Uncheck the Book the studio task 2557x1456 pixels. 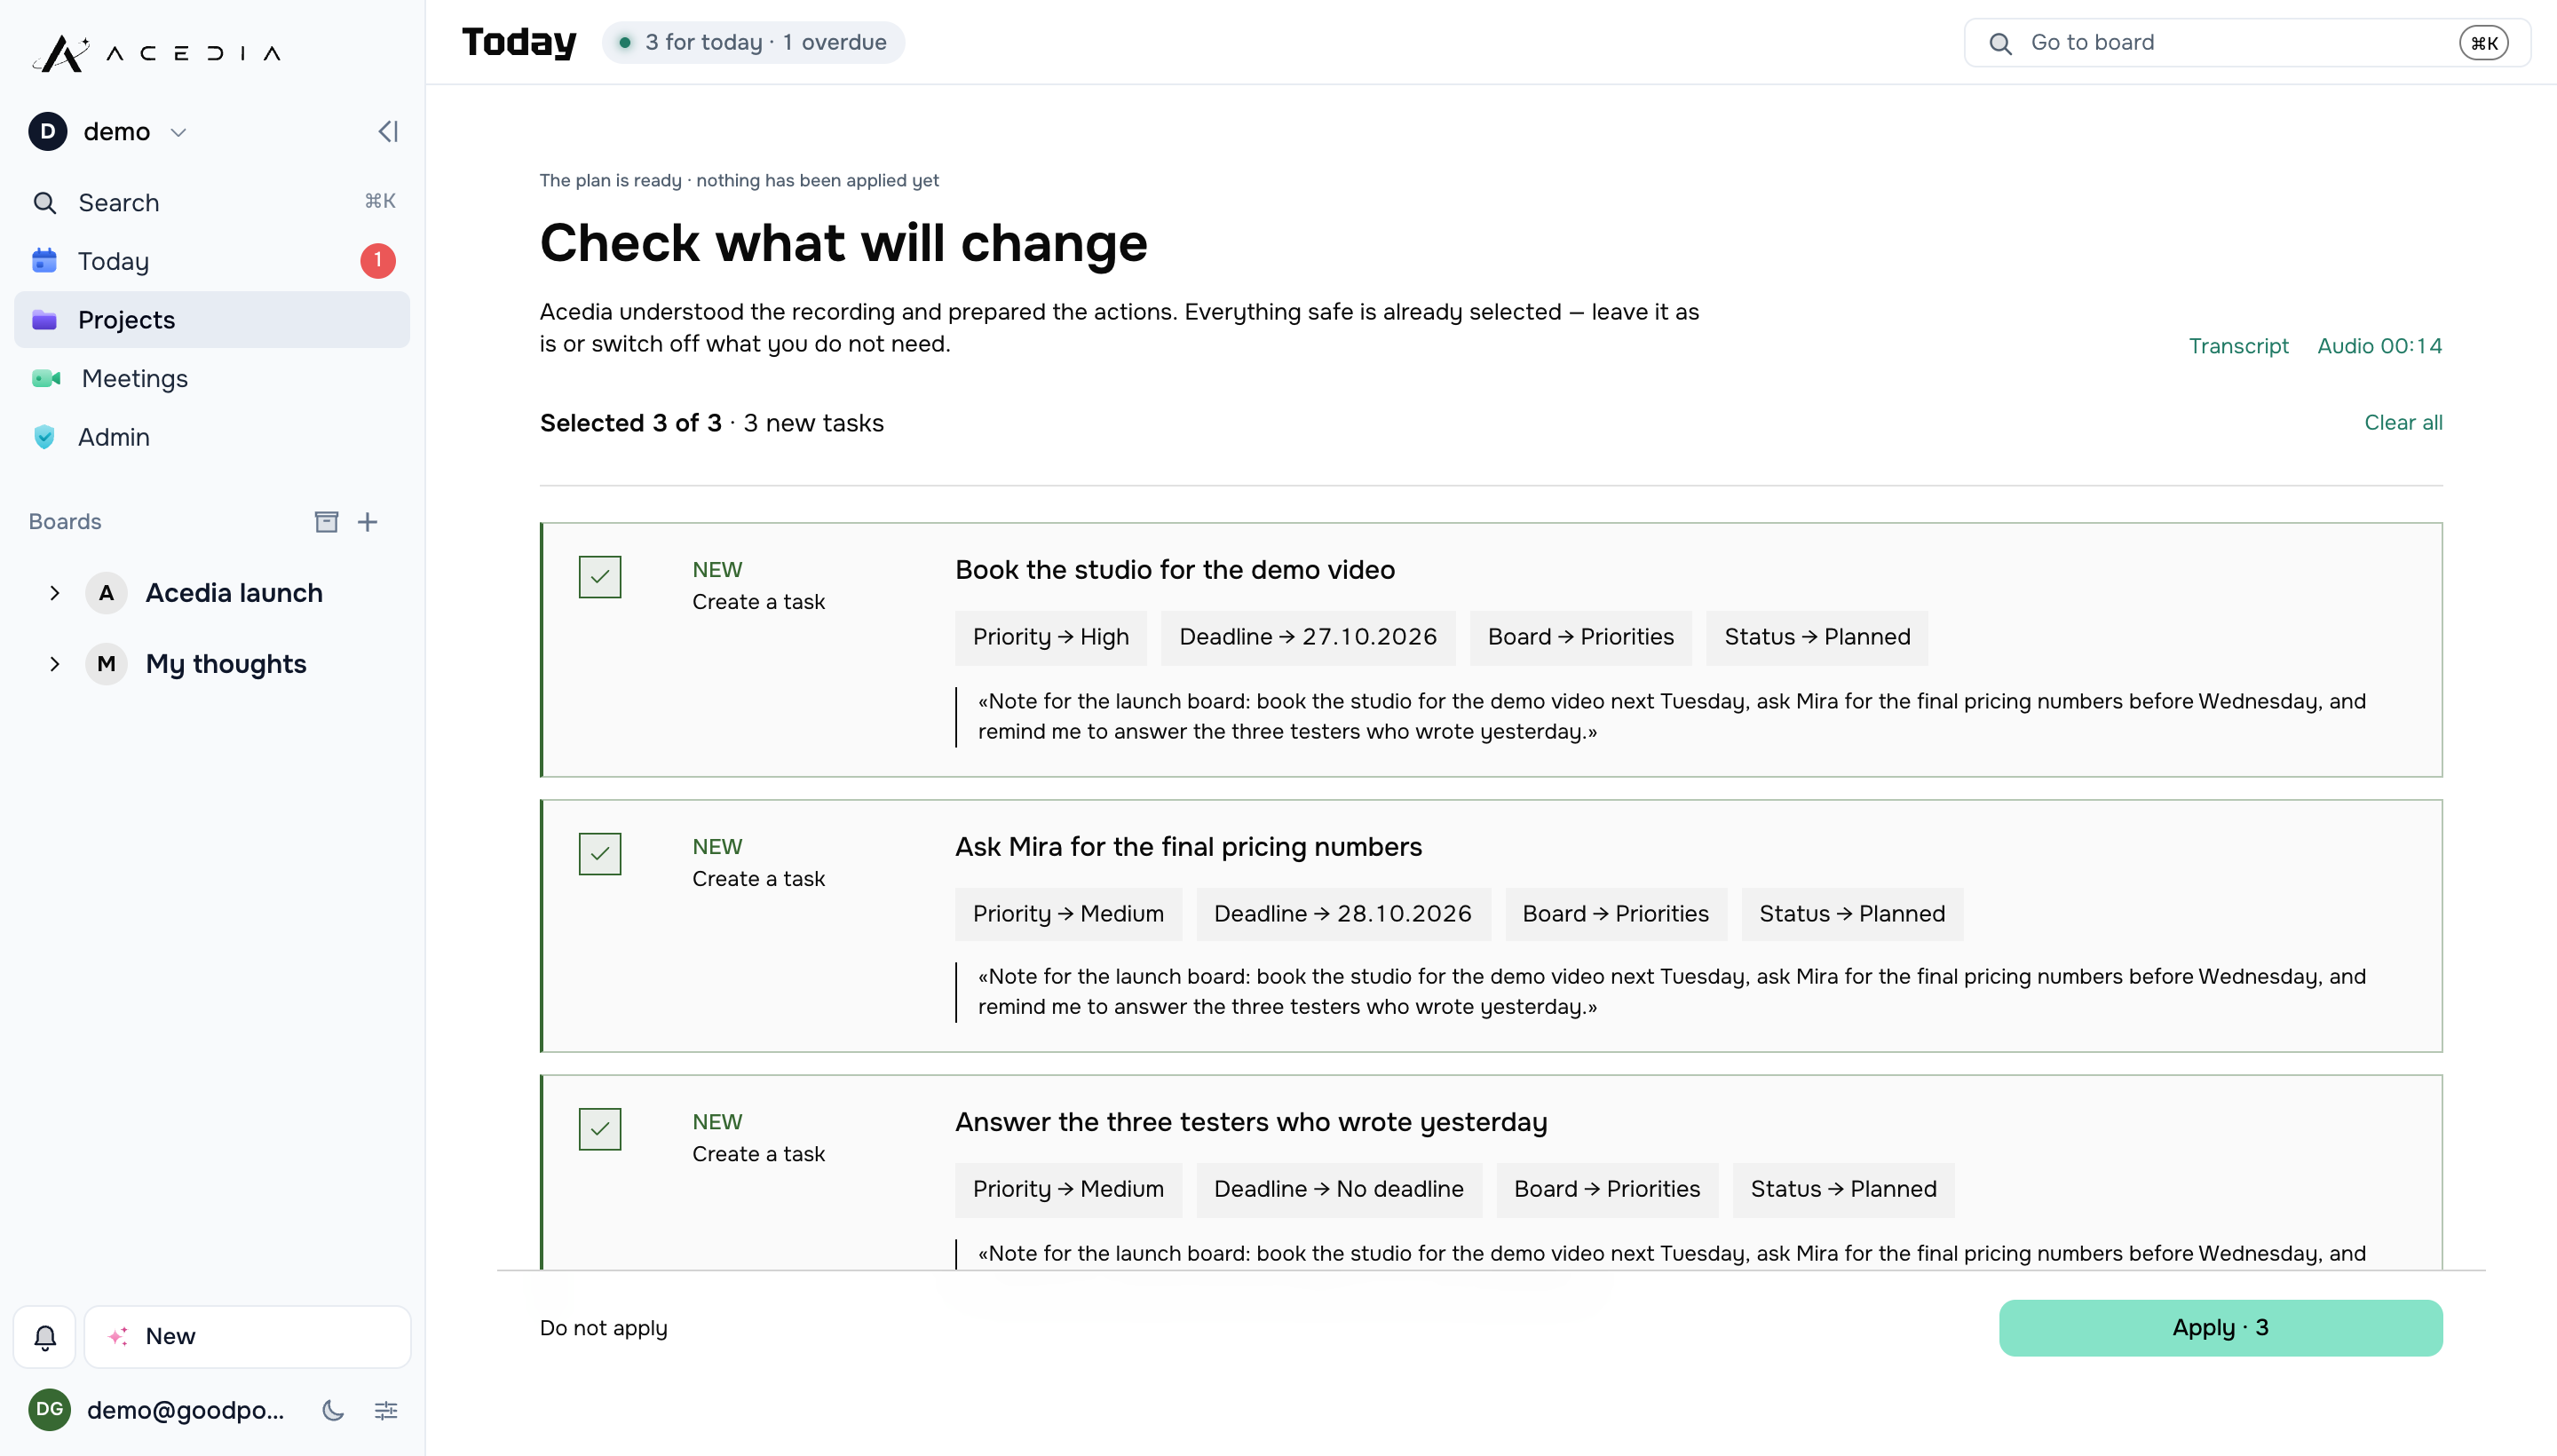coord(600,577)
